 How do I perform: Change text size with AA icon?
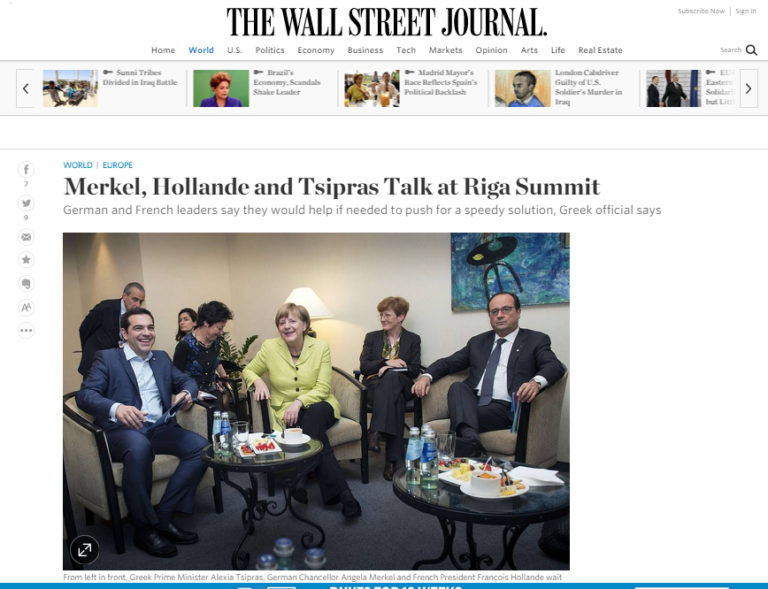pos(26,307)
